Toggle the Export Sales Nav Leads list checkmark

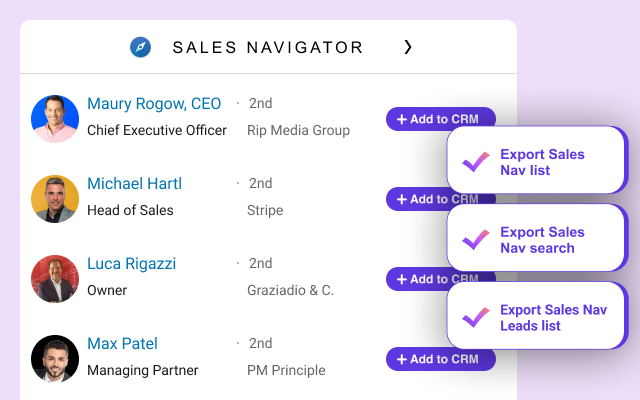pos(475,317)
